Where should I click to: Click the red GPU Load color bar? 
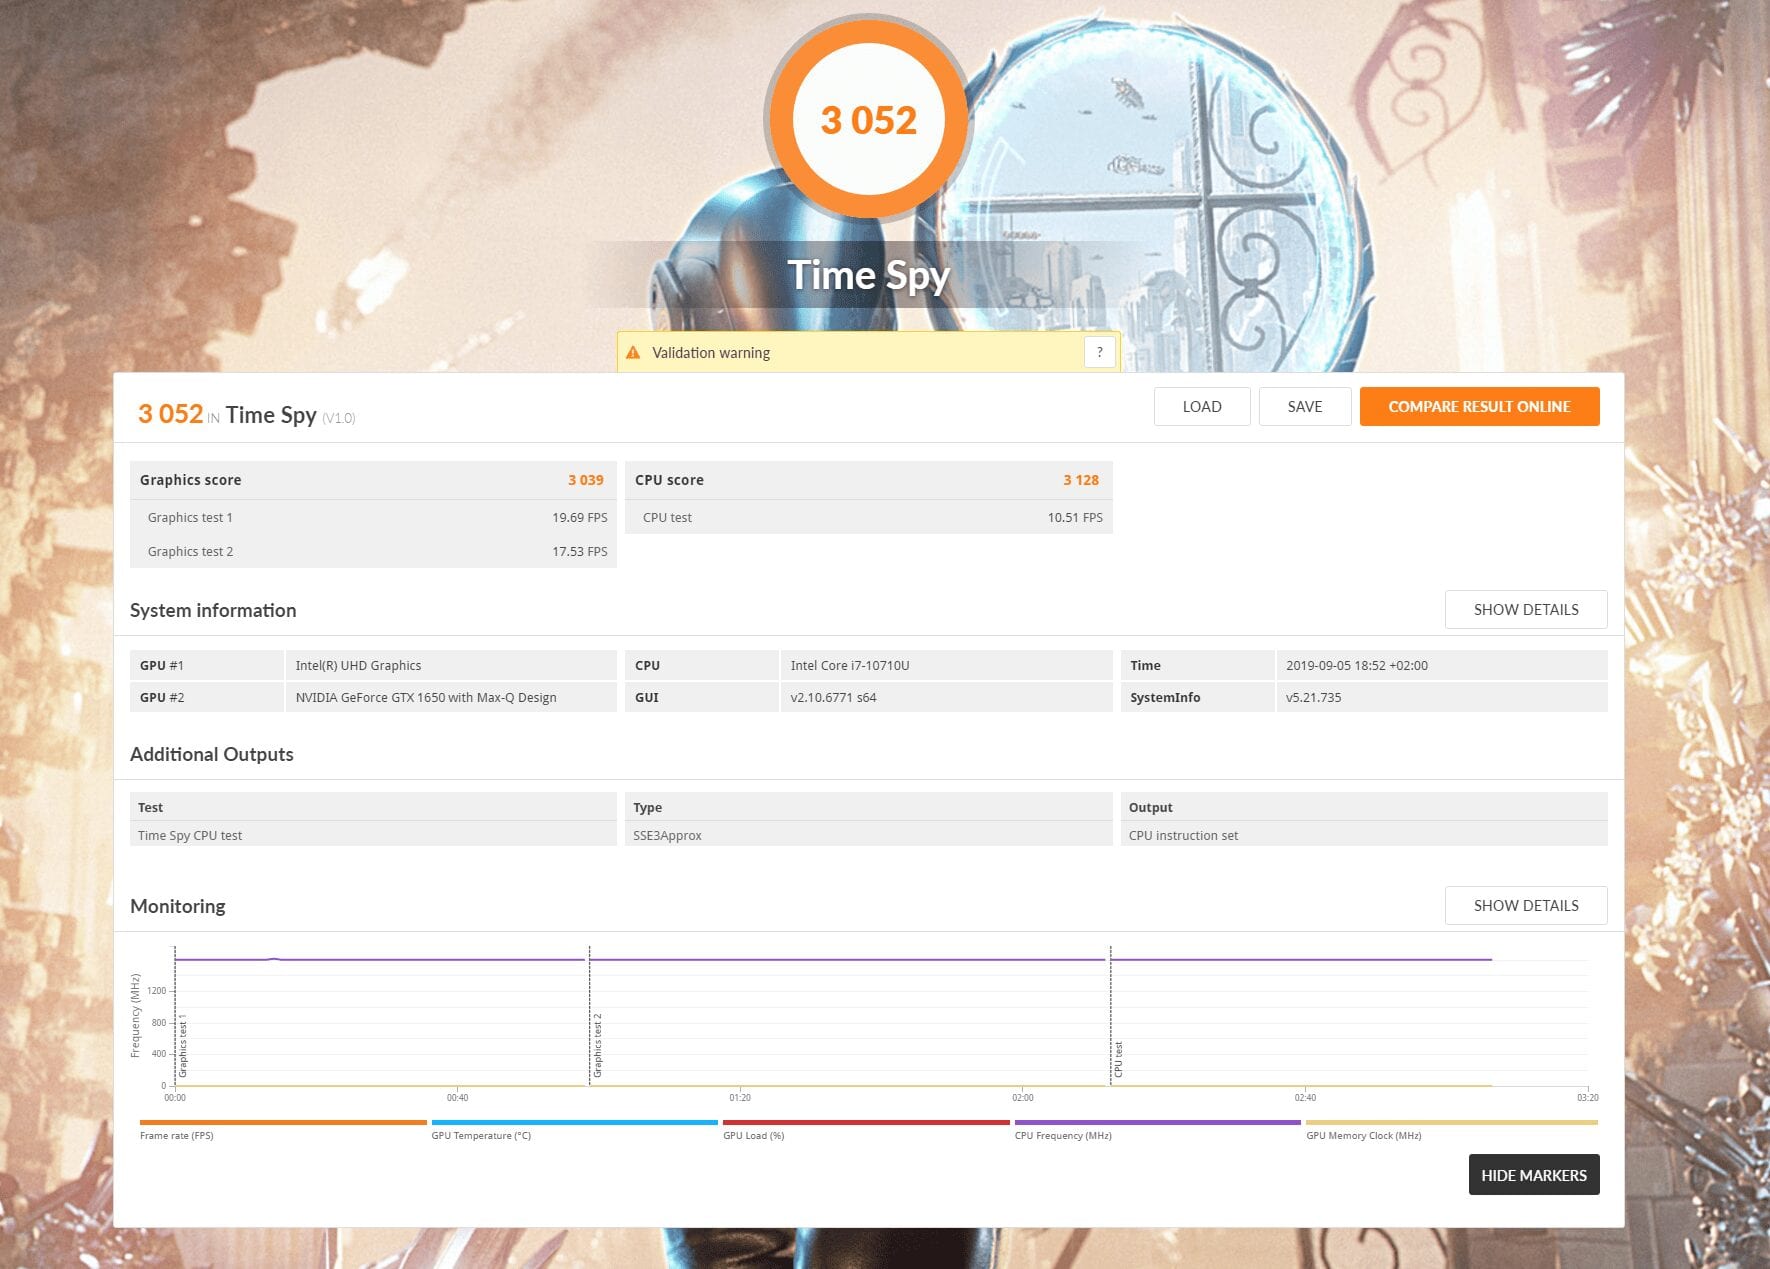click(866, 1123)
